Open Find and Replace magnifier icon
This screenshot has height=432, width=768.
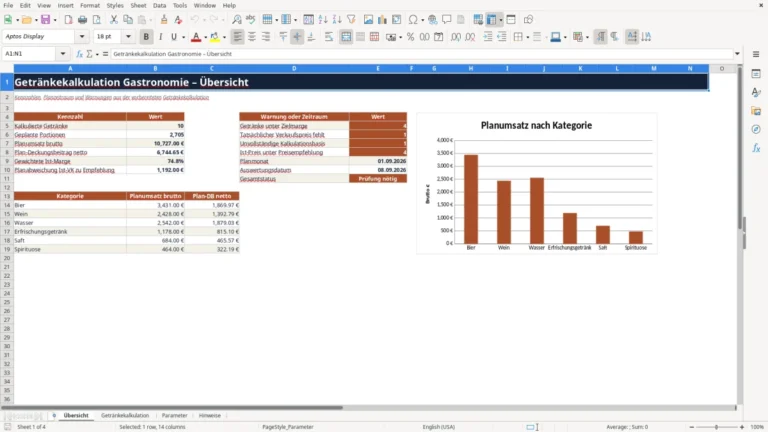coord(237,20)
